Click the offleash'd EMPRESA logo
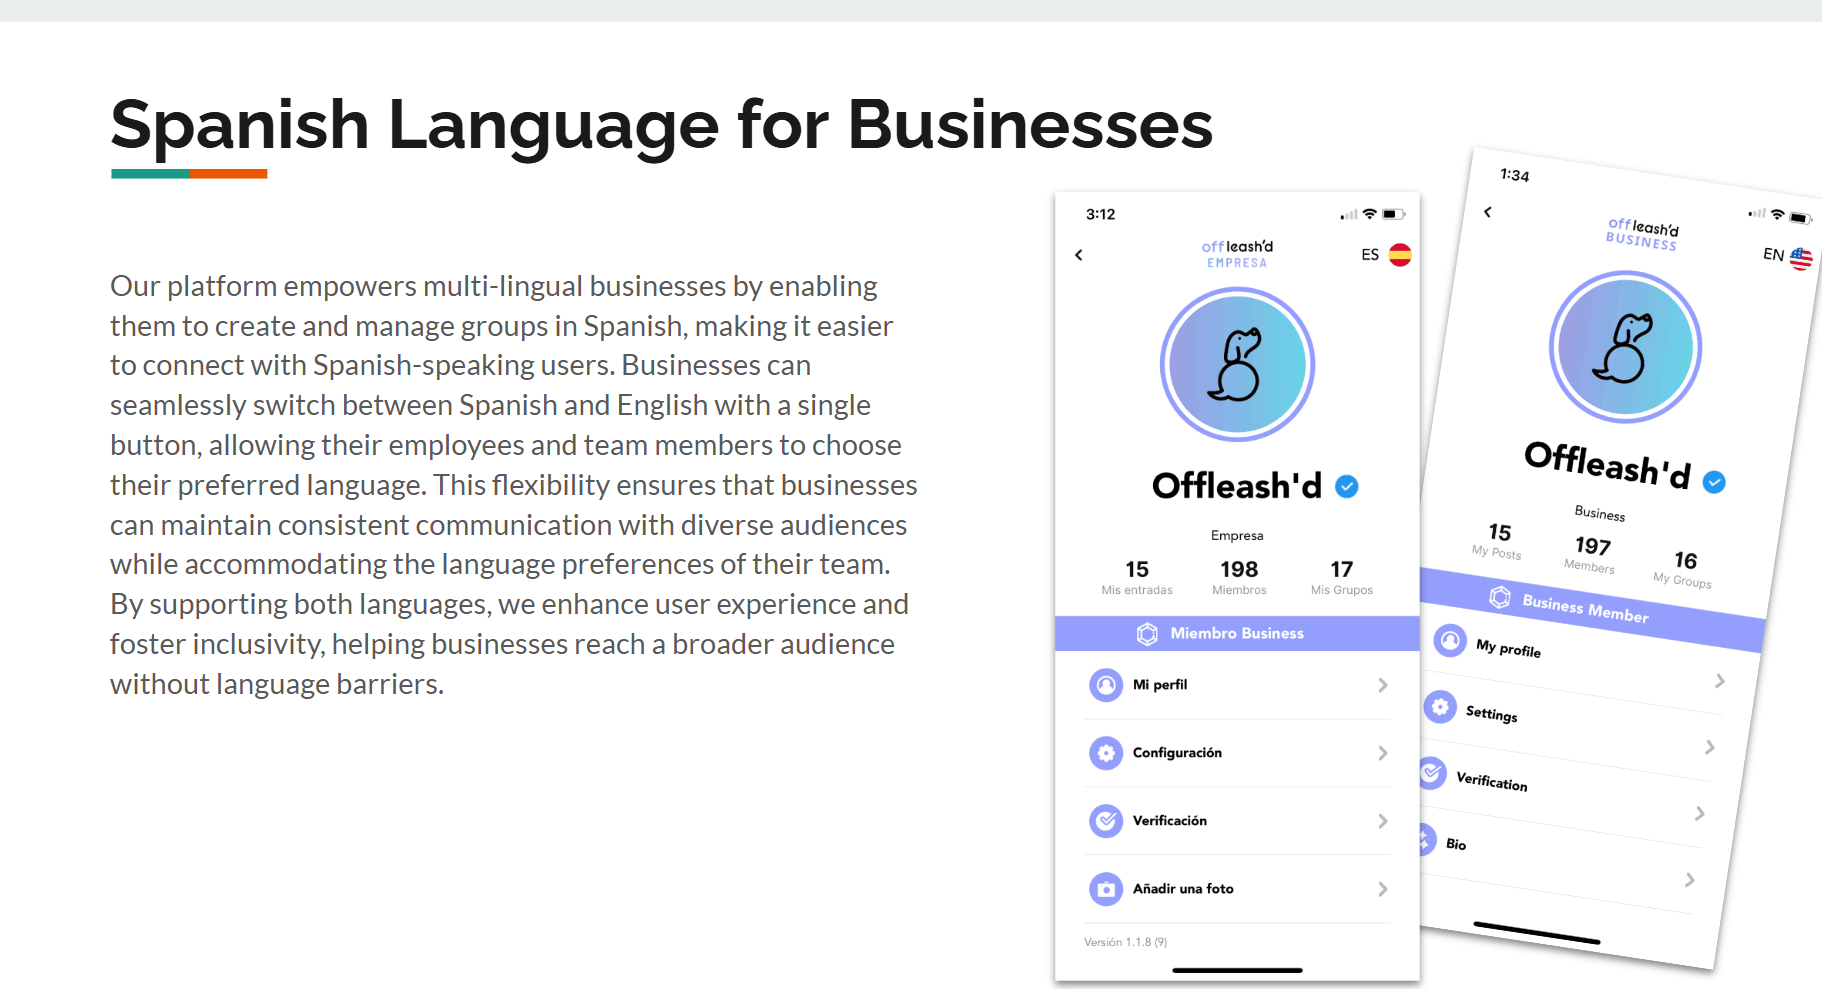 [x=1237, y=254]
